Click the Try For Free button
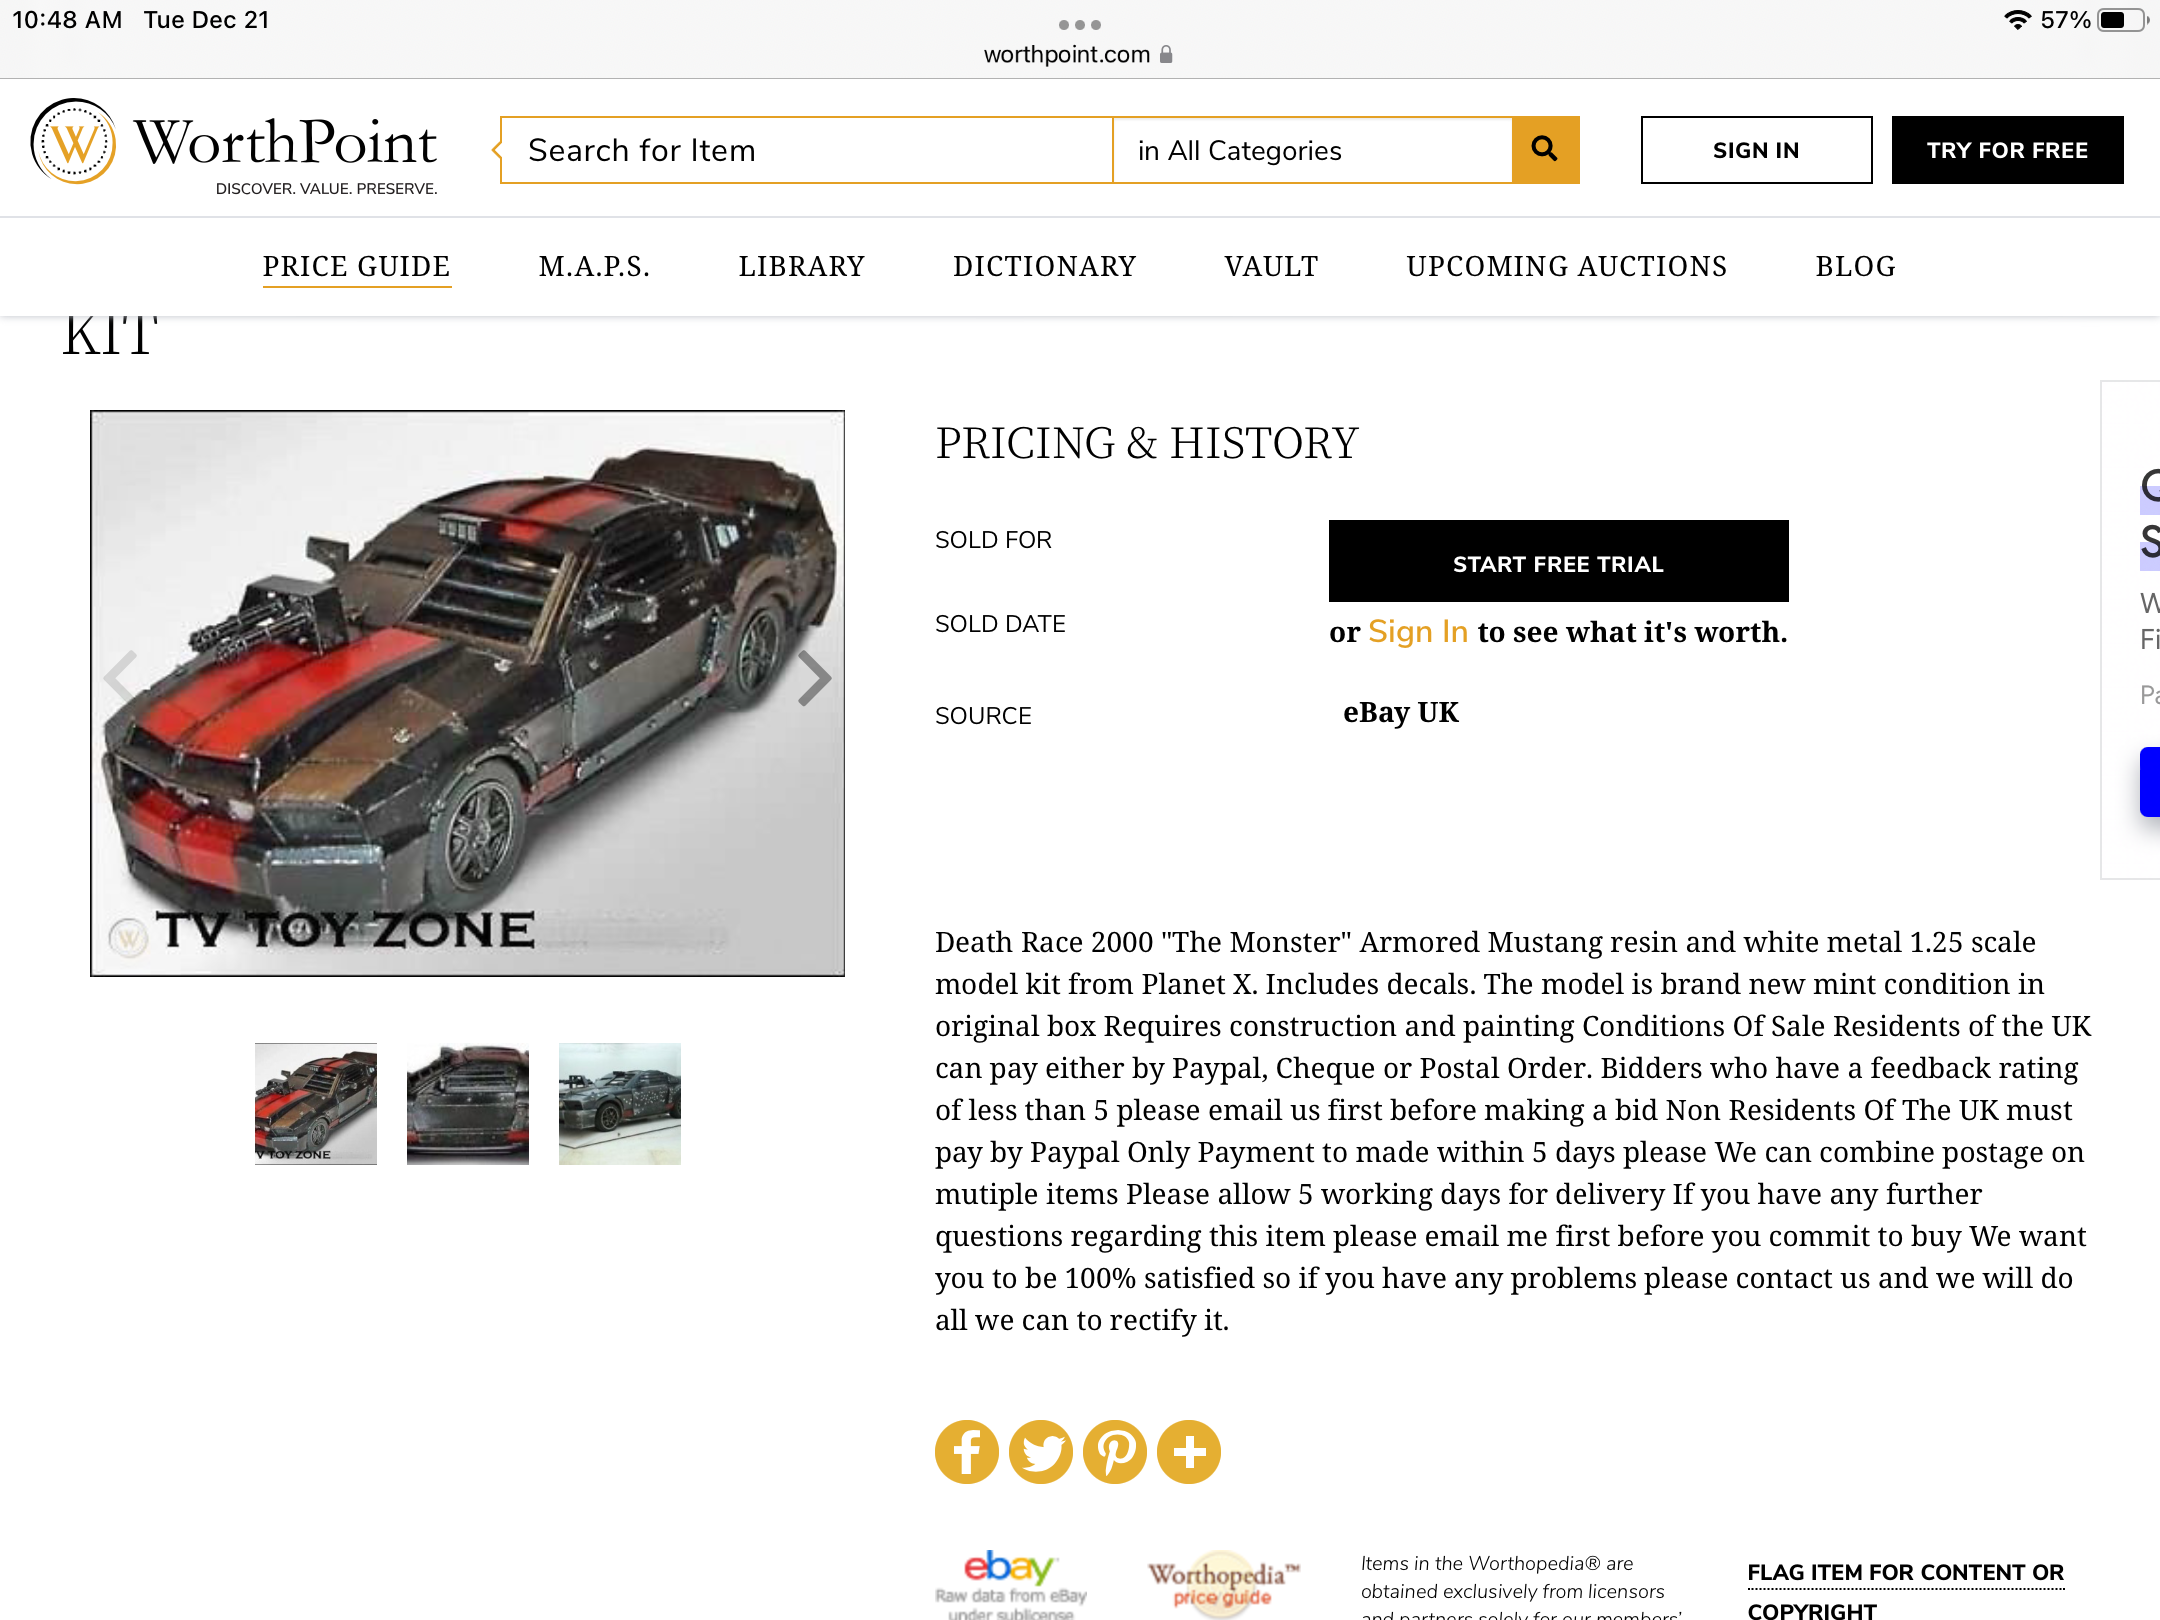This screenshot has height=1620, width=2160. (2007, 150)
